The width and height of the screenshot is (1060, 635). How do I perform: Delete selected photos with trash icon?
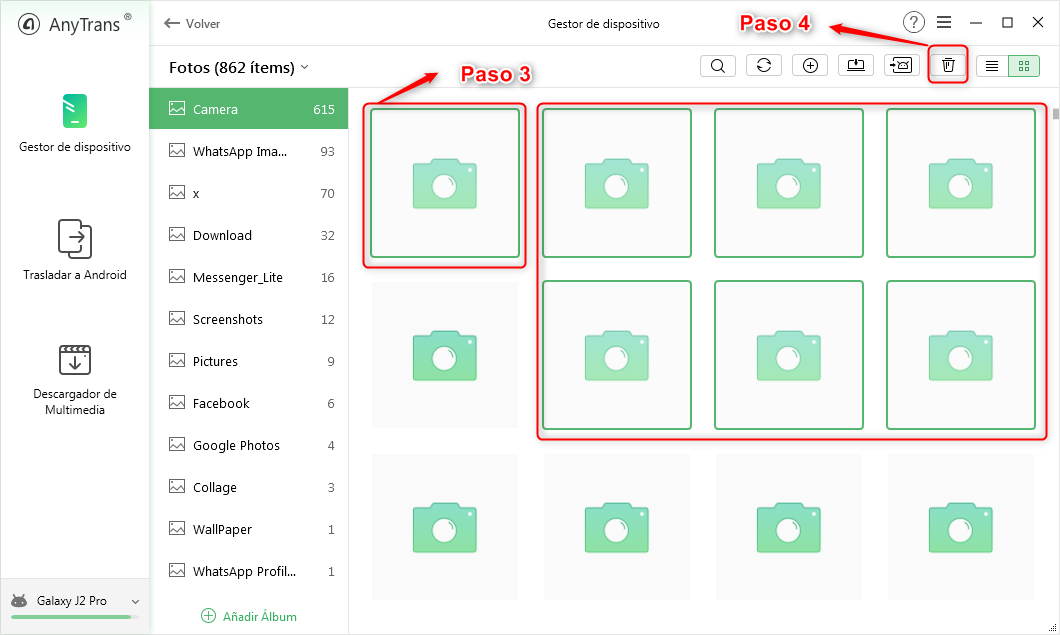pos(947,65)
